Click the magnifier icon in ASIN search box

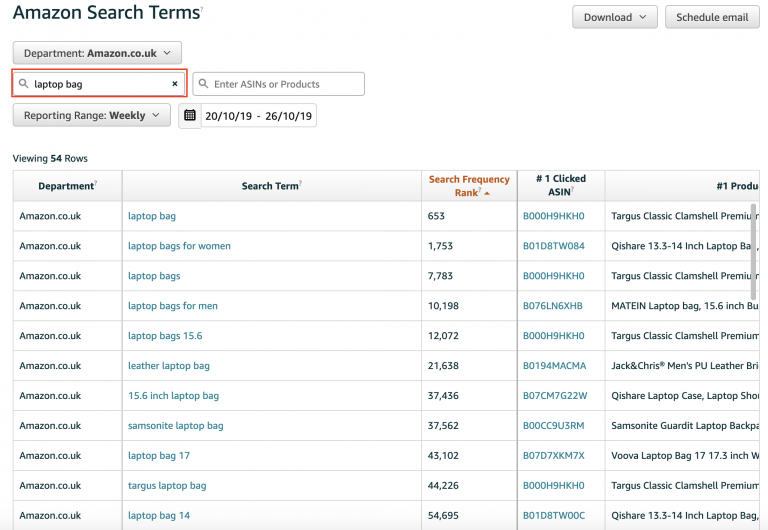203,84
